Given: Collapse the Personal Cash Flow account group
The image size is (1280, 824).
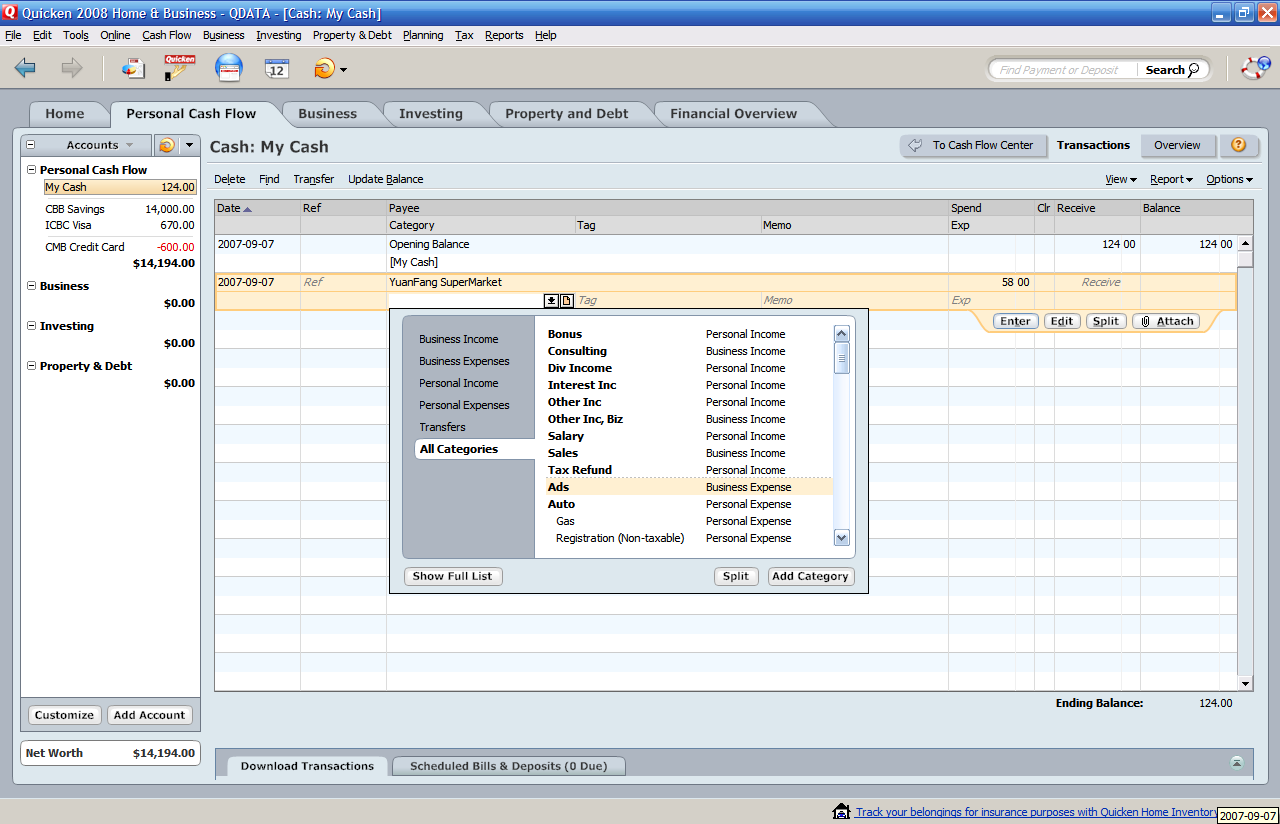Looking at the screenshot, I should 31,170.
